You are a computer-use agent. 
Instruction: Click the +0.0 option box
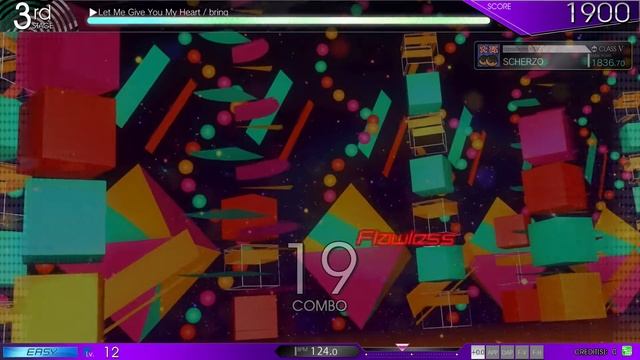tap(478, 352)
